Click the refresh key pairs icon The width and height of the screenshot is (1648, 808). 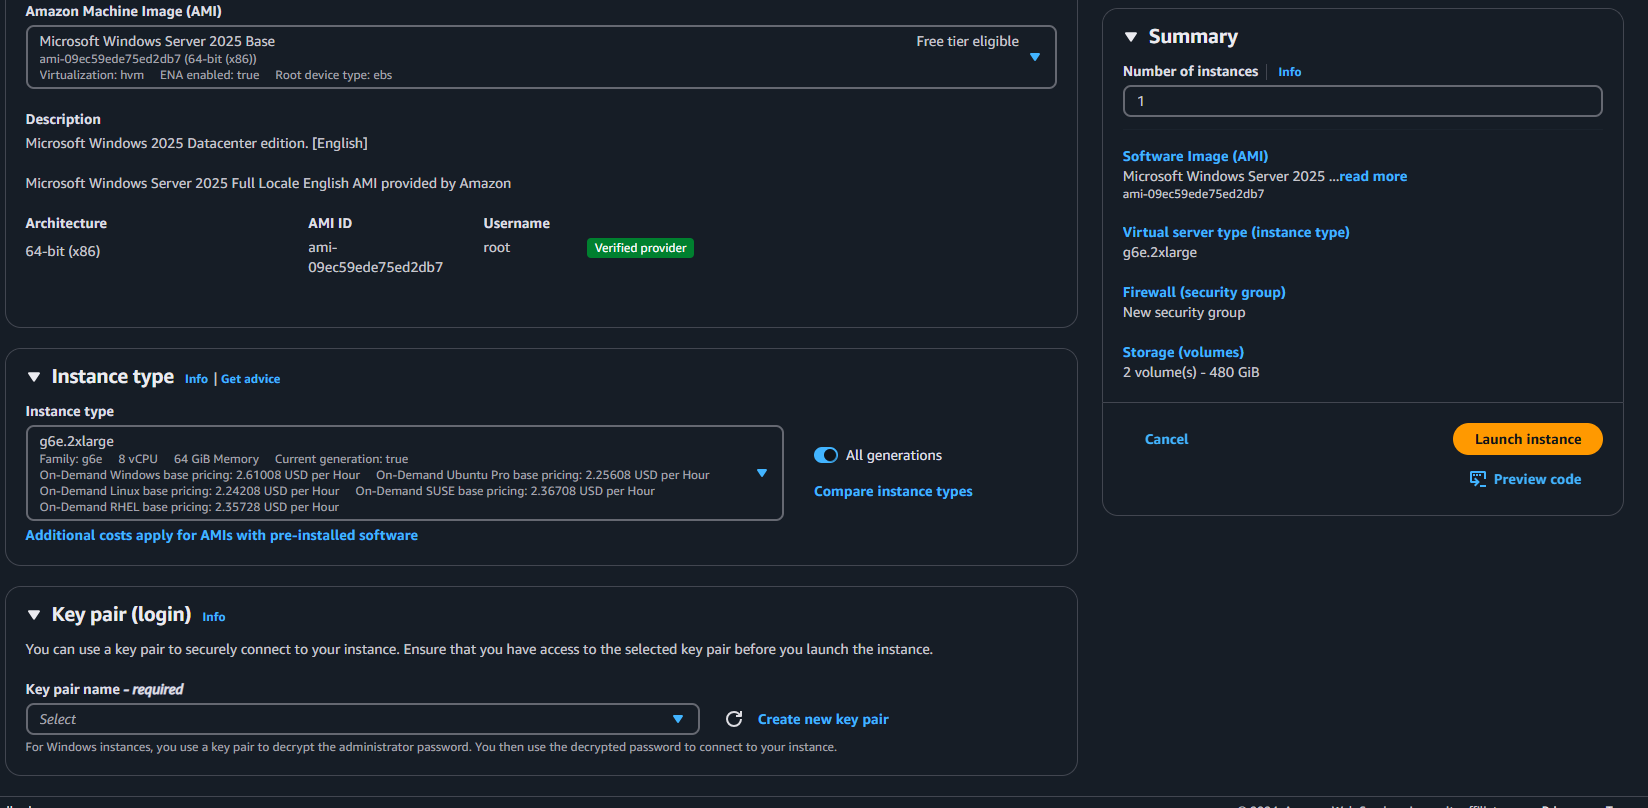[x=734, y=719]
